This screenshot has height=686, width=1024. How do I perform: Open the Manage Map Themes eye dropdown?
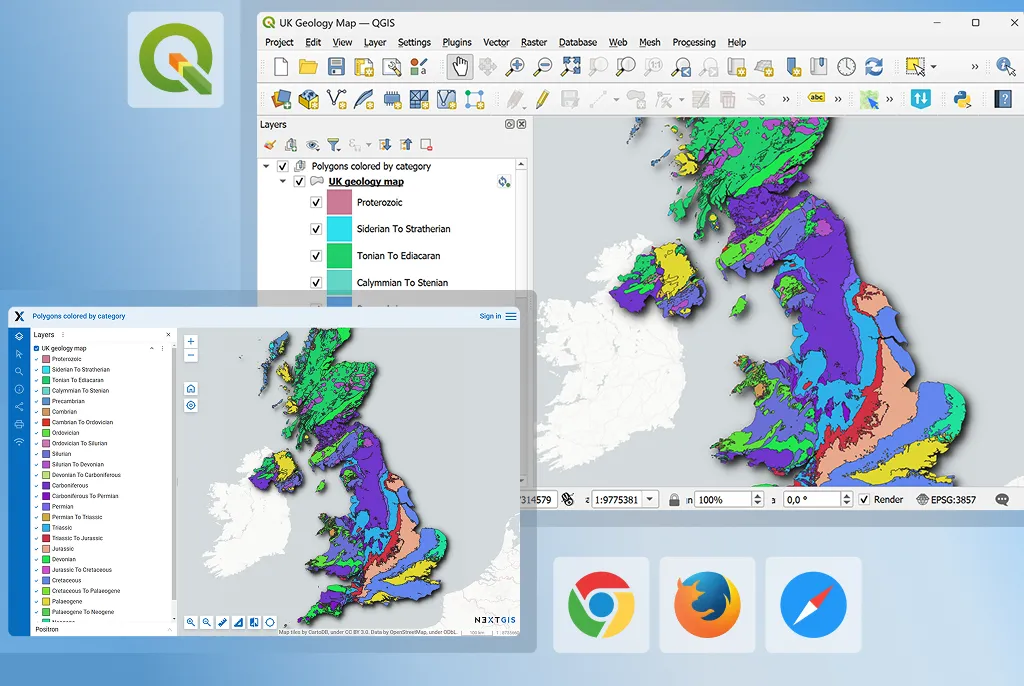click(313, 144)
